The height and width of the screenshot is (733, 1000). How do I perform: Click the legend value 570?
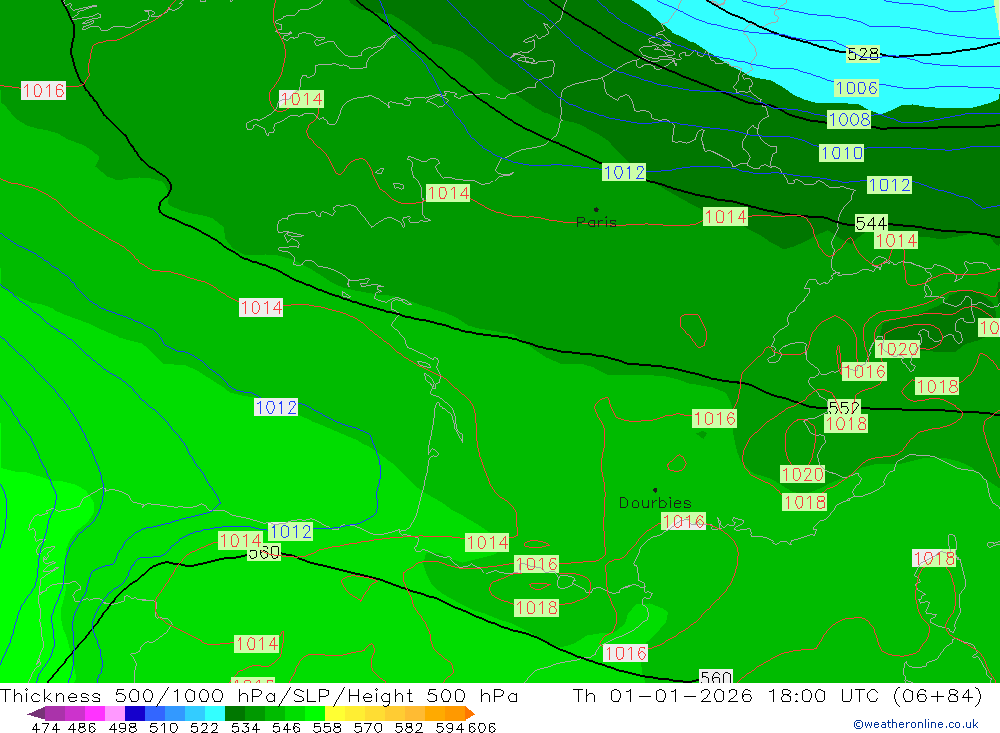367,727
